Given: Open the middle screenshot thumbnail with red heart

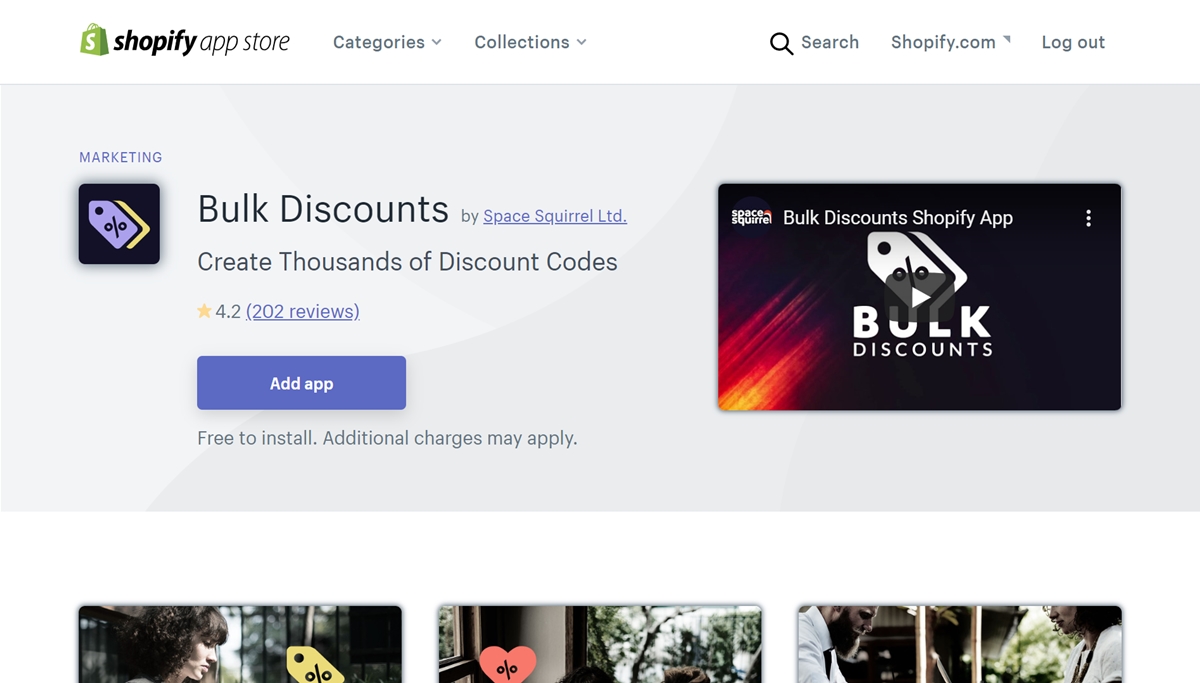Looking at the screenshot, I should (x=600, y=644).
